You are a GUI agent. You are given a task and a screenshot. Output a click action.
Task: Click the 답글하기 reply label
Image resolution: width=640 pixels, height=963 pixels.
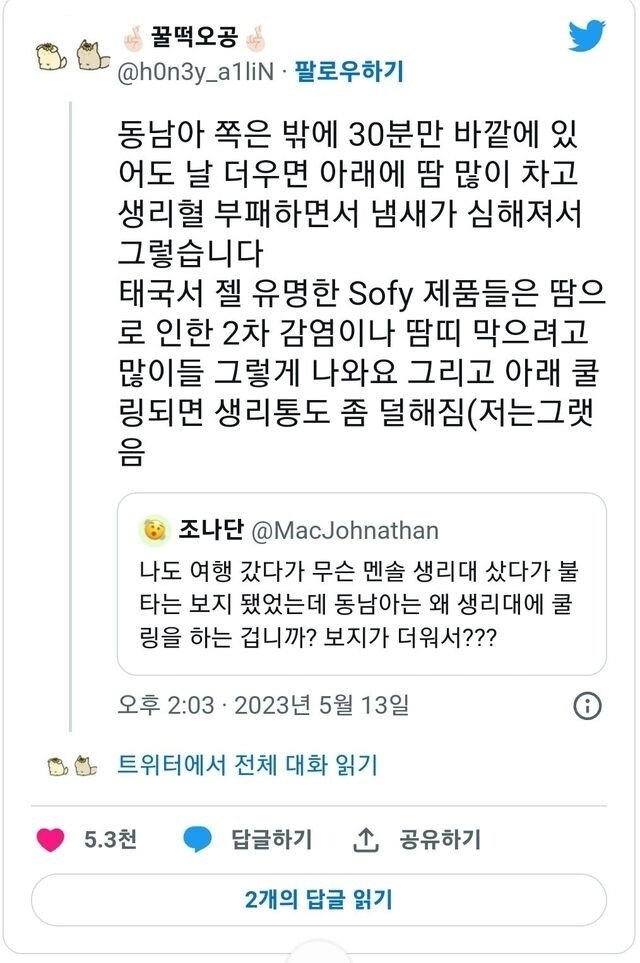pyautogui.click(x=271, y=840)
